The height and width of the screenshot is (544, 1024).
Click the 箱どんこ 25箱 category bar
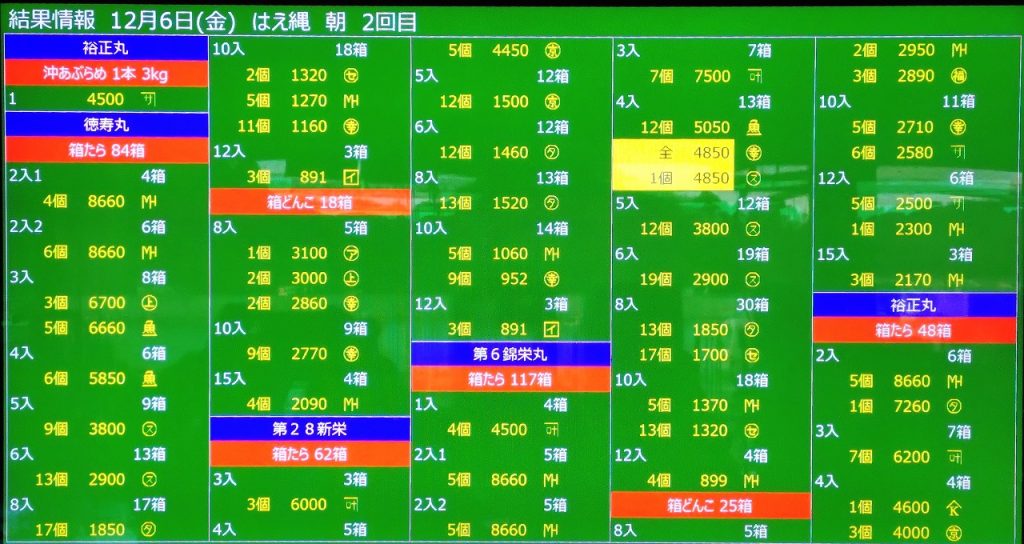(711, 506)
